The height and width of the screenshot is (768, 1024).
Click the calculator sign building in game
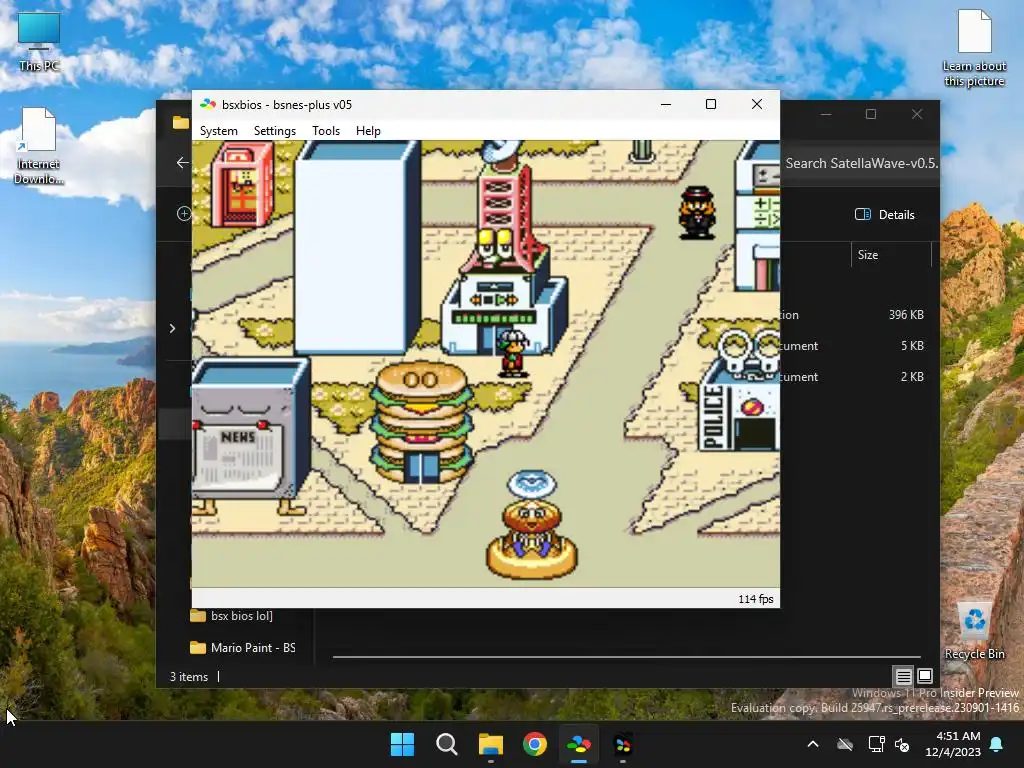758,217
